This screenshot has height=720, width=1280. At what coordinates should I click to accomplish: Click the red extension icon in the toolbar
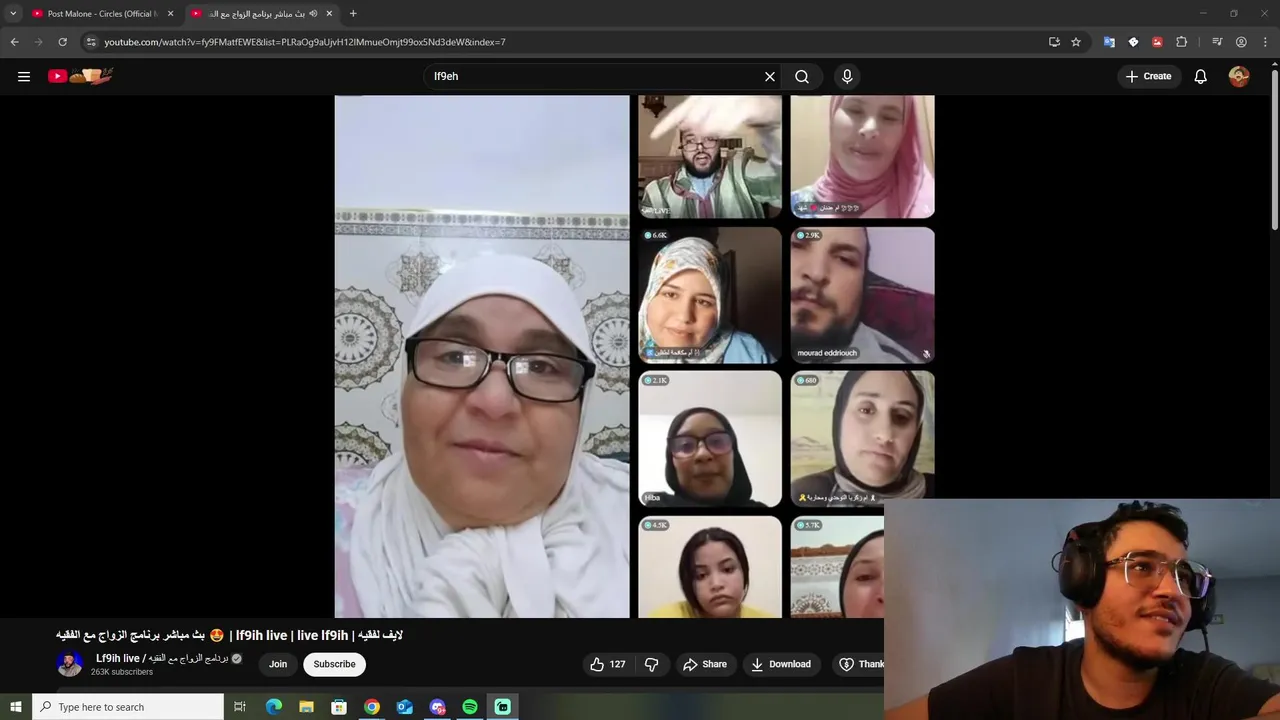[x=1157, y=42]
